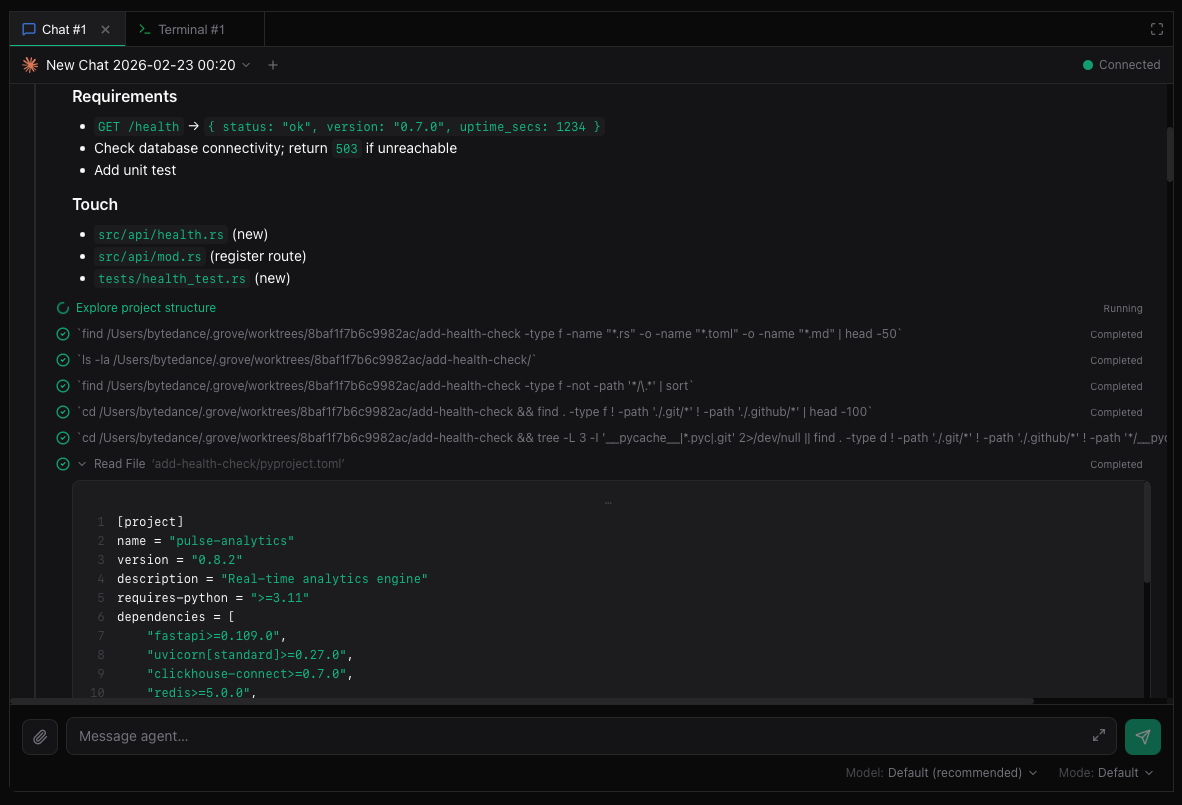Expand the New Chat title dropdown
This screenshot has width=1182, height=805.
(x=247, y=65)
